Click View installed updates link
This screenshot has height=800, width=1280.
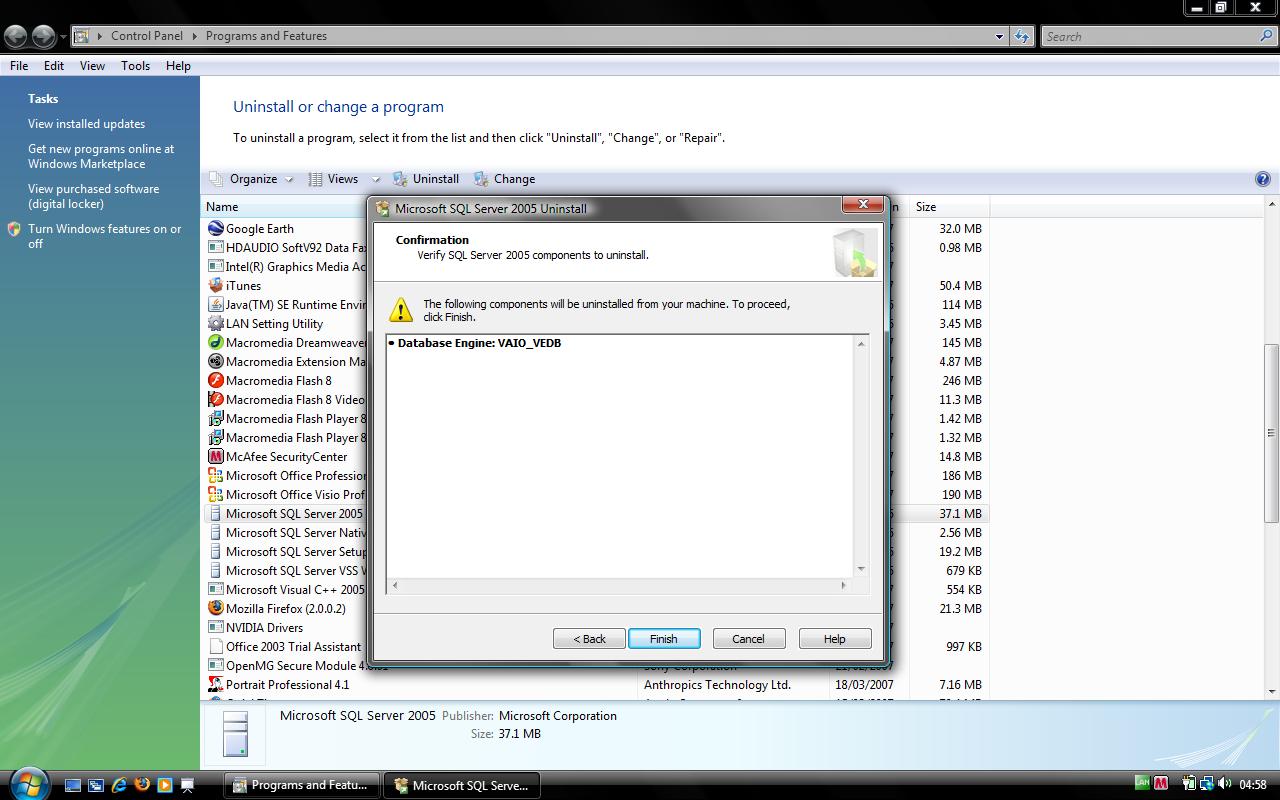click(86, 124)
